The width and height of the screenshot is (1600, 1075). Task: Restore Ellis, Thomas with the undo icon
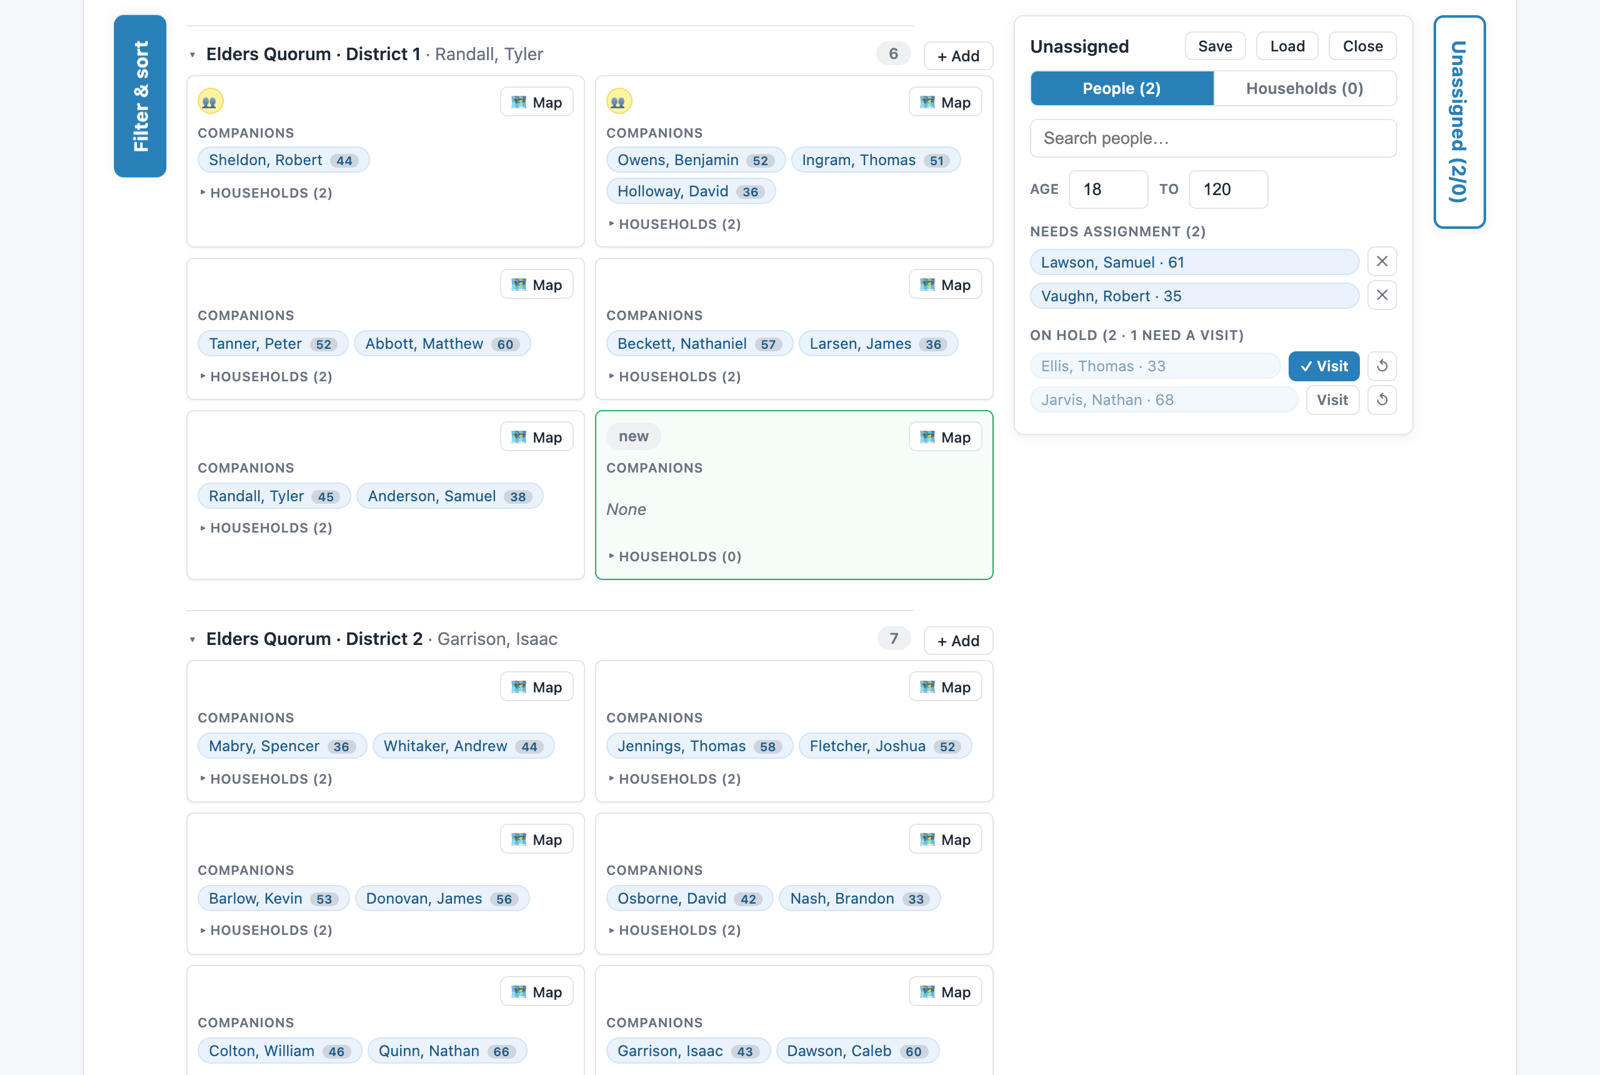[x=1382, y=366]
